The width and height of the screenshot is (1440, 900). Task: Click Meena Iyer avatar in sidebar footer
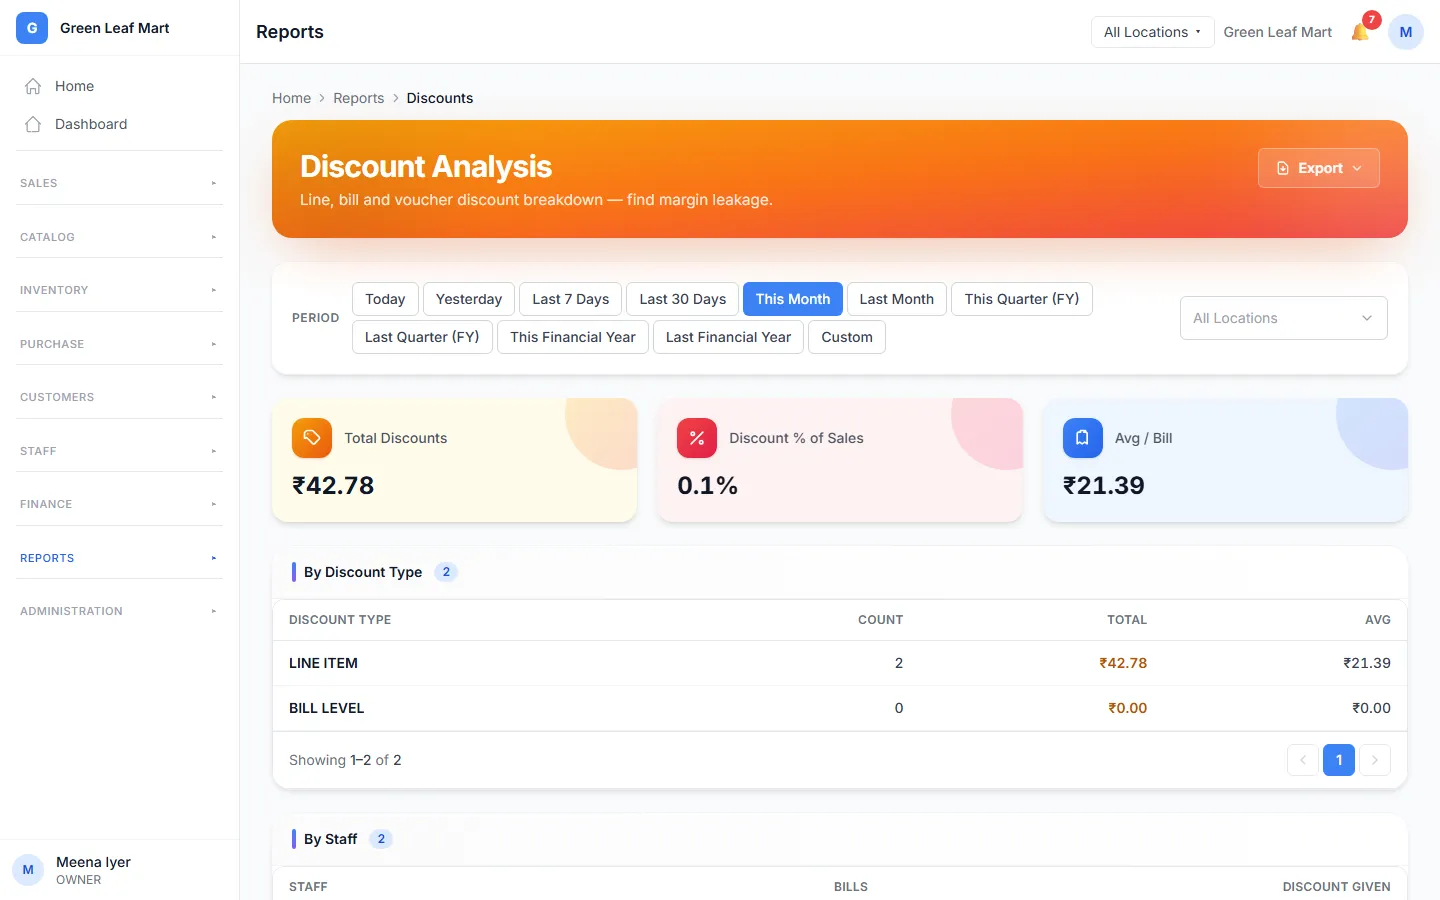pos(28,870)
